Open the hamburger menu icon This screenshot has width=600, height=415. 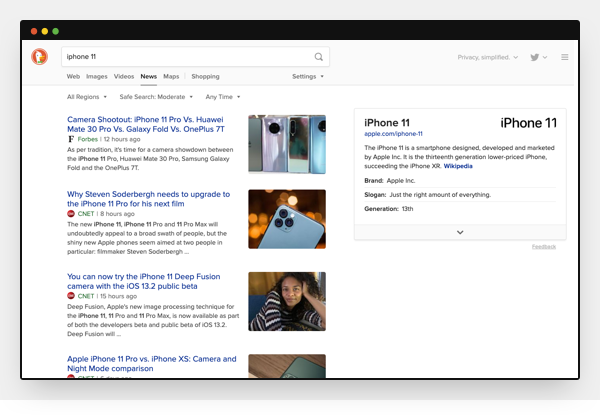[564, 57]
